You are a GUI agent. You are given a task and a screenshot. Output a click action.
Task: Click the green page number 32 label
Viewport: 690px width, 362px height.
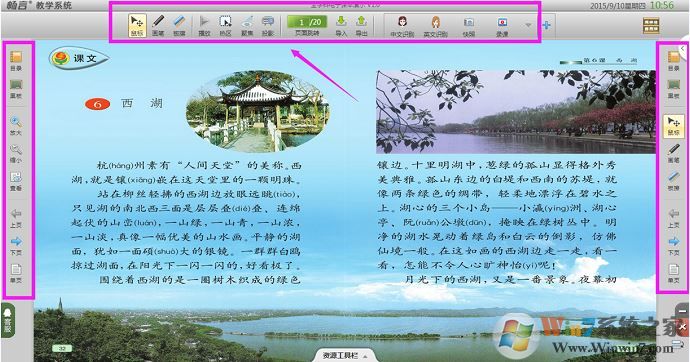62,348
